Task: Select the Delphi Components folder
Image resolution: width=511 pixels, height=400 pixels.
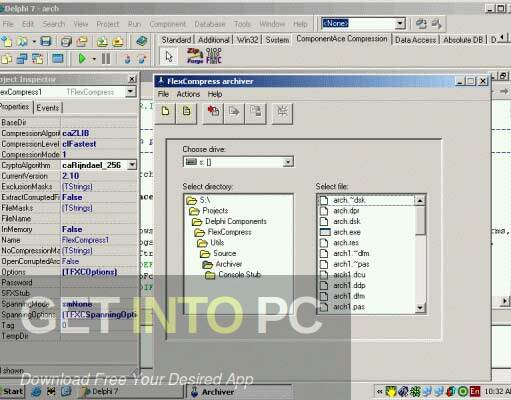Action: coord(236,221)
